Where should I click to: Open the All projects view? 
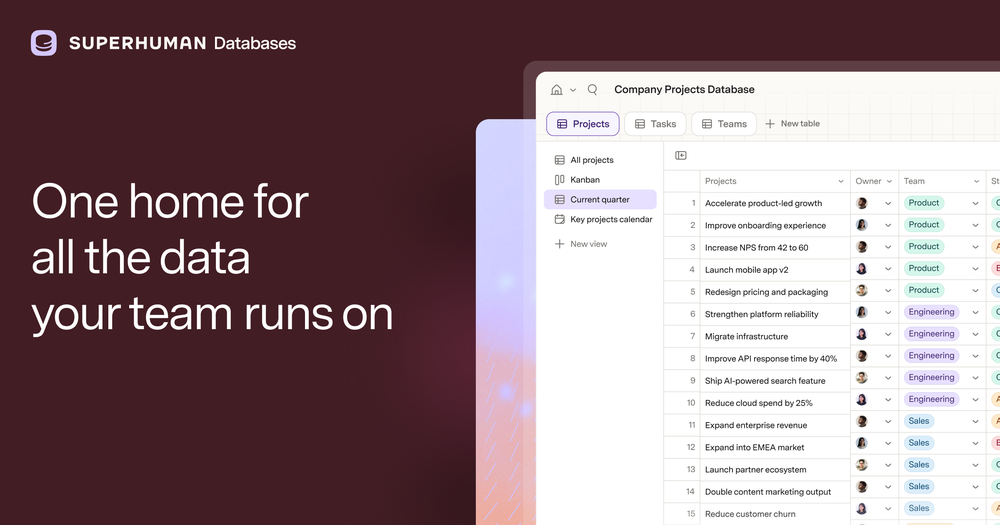[x=600, y=159]
